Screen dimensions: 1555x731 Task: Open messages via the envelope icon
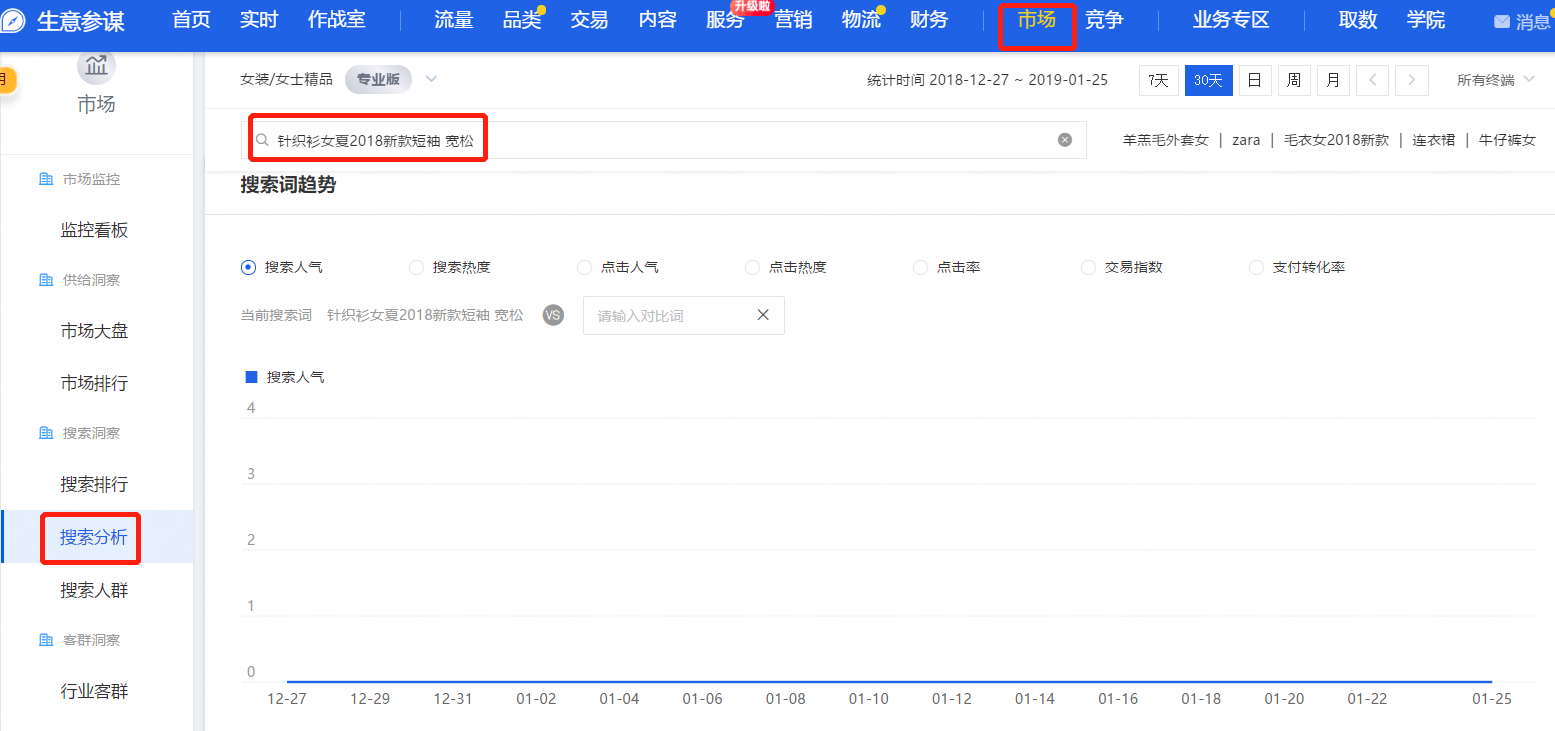click(1502, 21)
